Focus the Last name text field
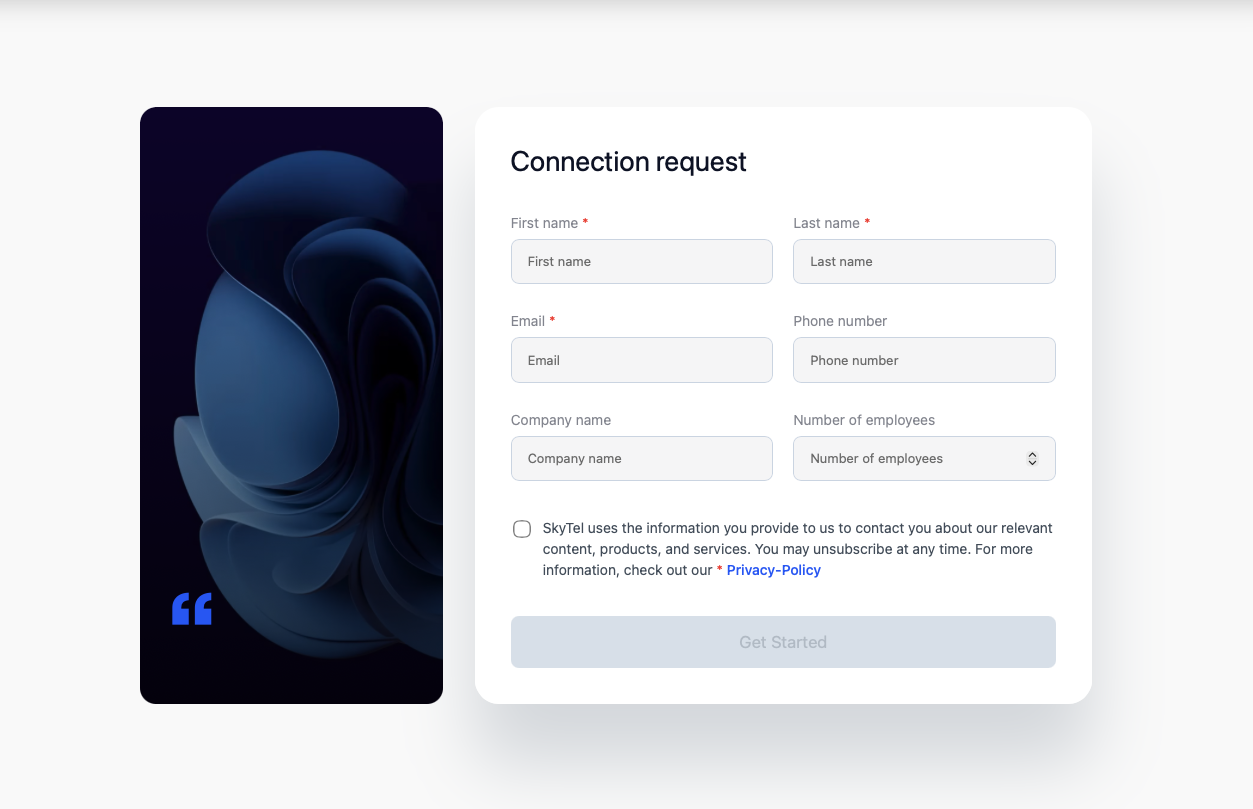 (x=924, y=261)
